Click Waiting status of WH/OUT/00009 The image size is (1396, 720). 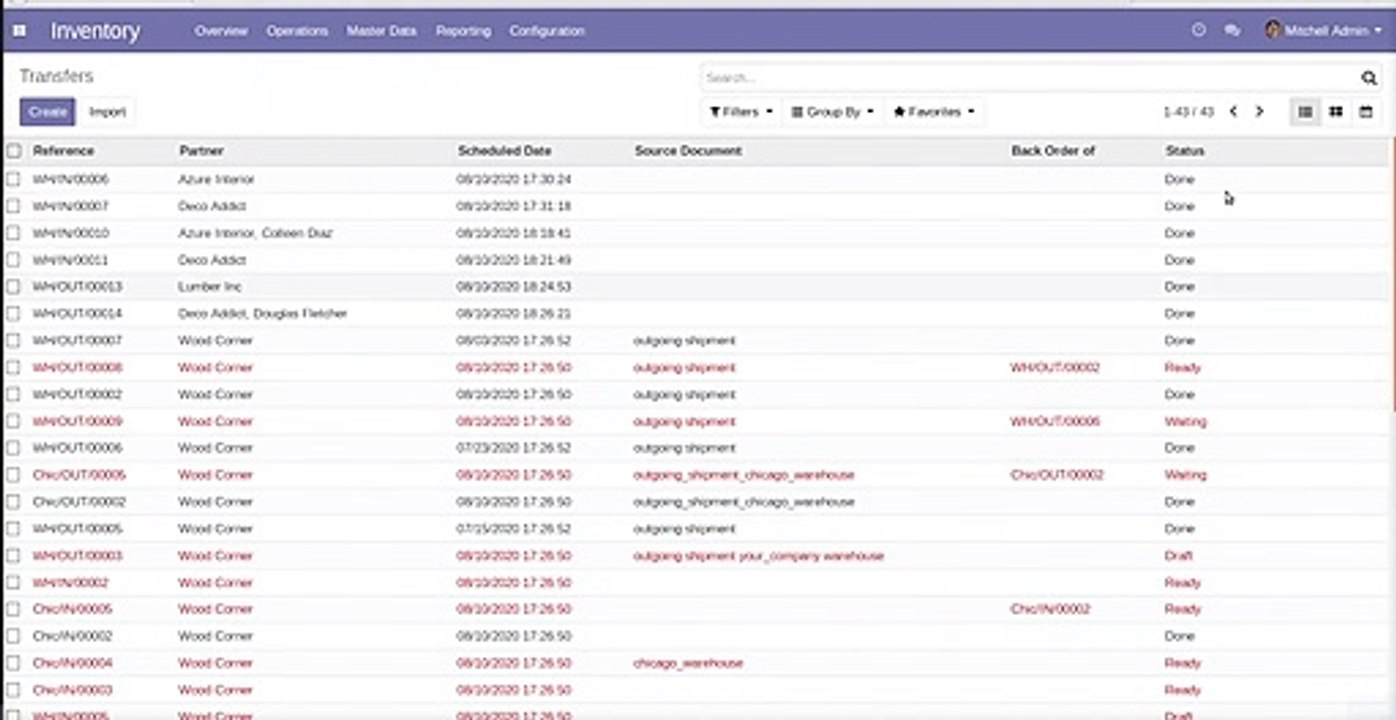point(1186,422)
